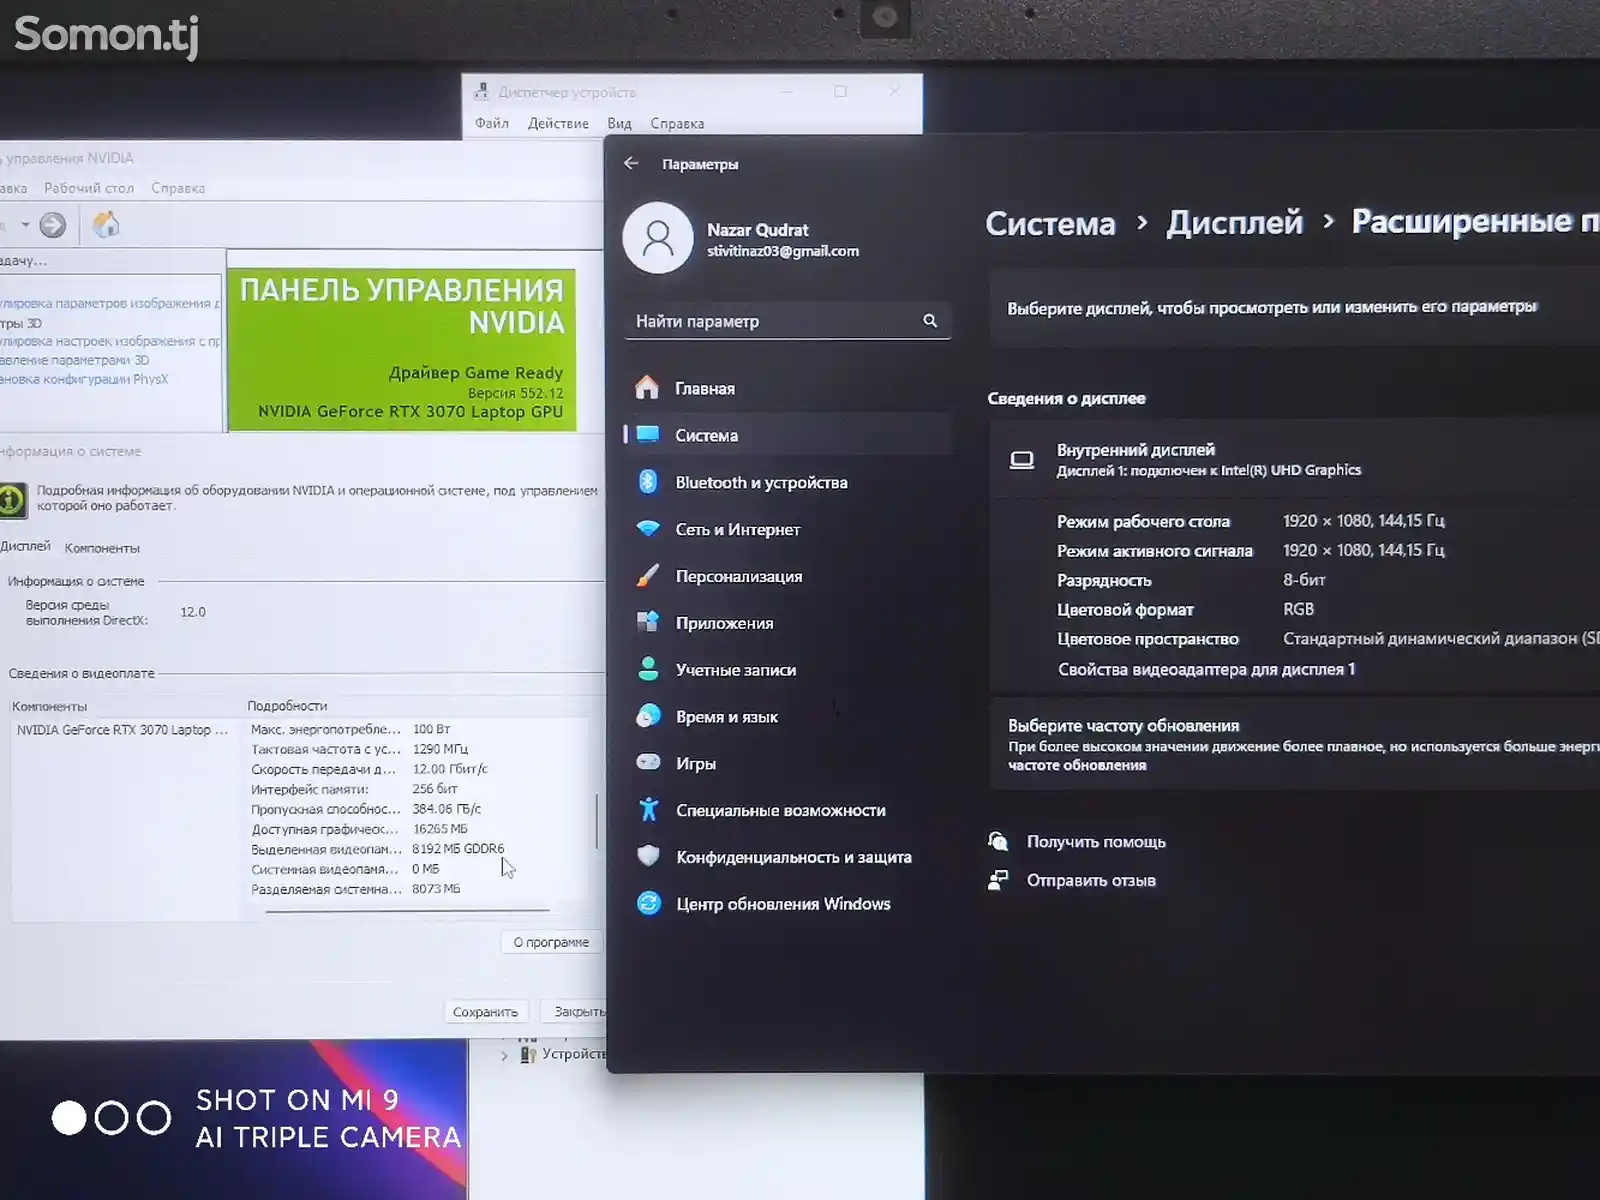Focus the Найти параметр search field
Image resolution: width=1600 pixels, height=1200 pixels.
787,321
